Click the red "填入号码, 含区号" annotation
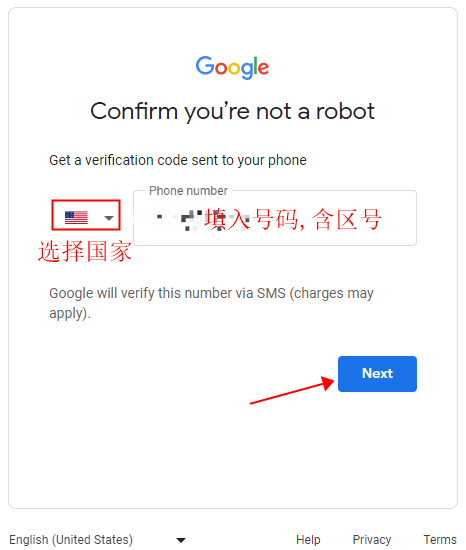The width and height of the screenshot is (466, 550). point(293,219)
